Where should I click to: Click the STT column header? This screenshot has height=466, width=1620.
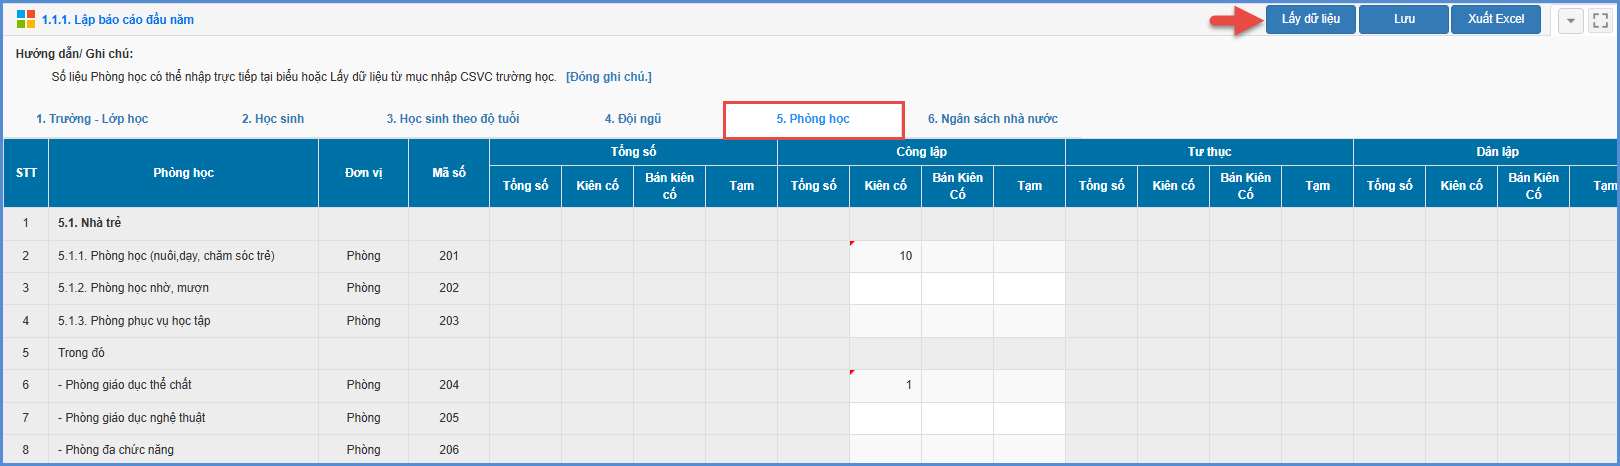(x=26, y=173)
